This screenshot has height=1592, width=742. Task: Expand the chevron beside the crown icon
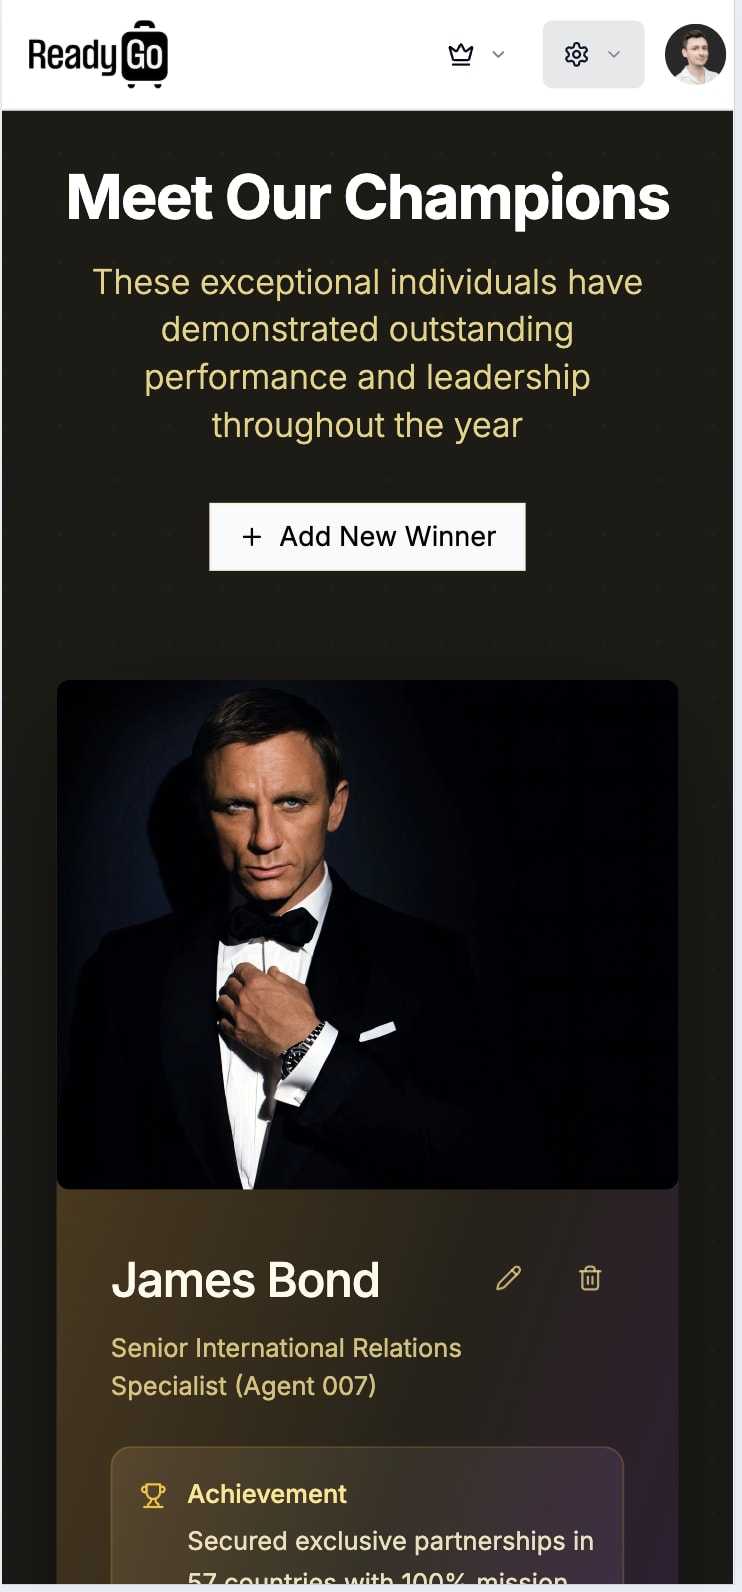[498, 54]
